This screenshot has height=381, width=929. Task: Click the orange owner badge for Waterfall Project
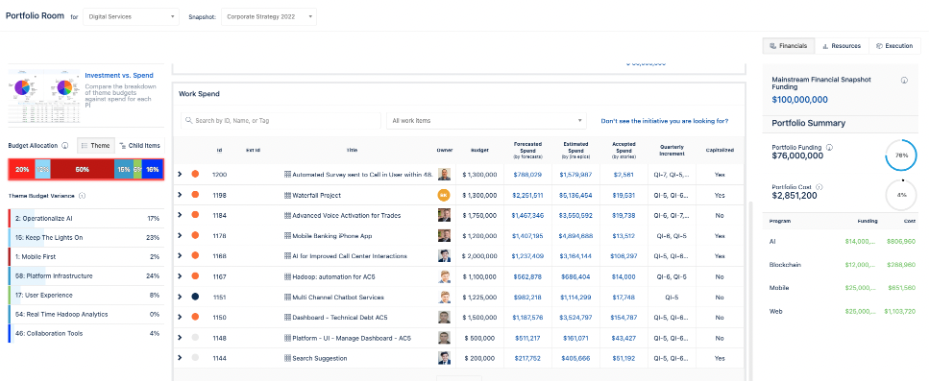(444, 195)
